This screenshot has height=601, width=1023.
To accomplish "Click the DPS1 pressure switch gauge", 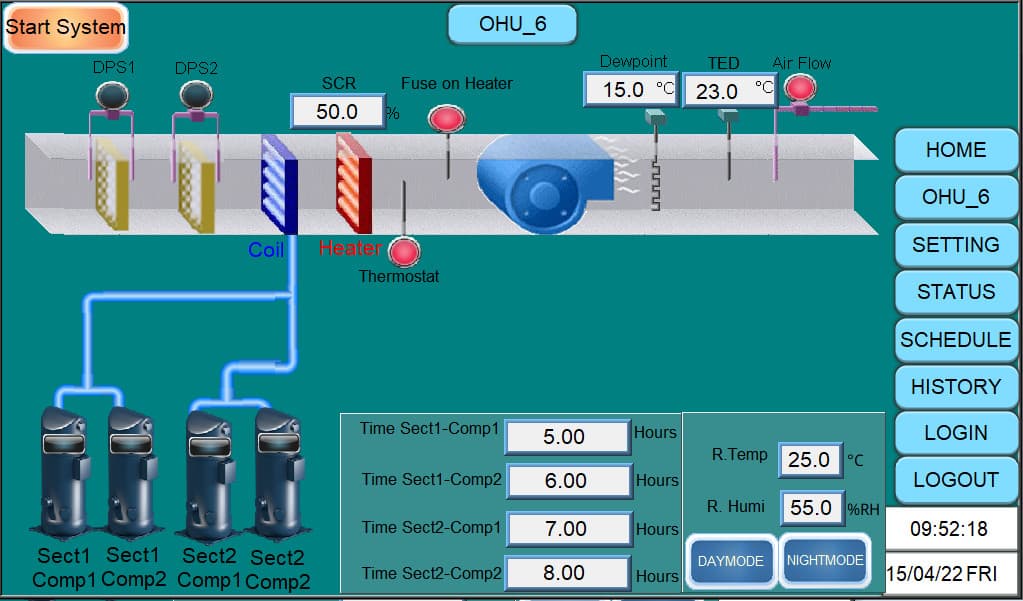I will point(113,96).
